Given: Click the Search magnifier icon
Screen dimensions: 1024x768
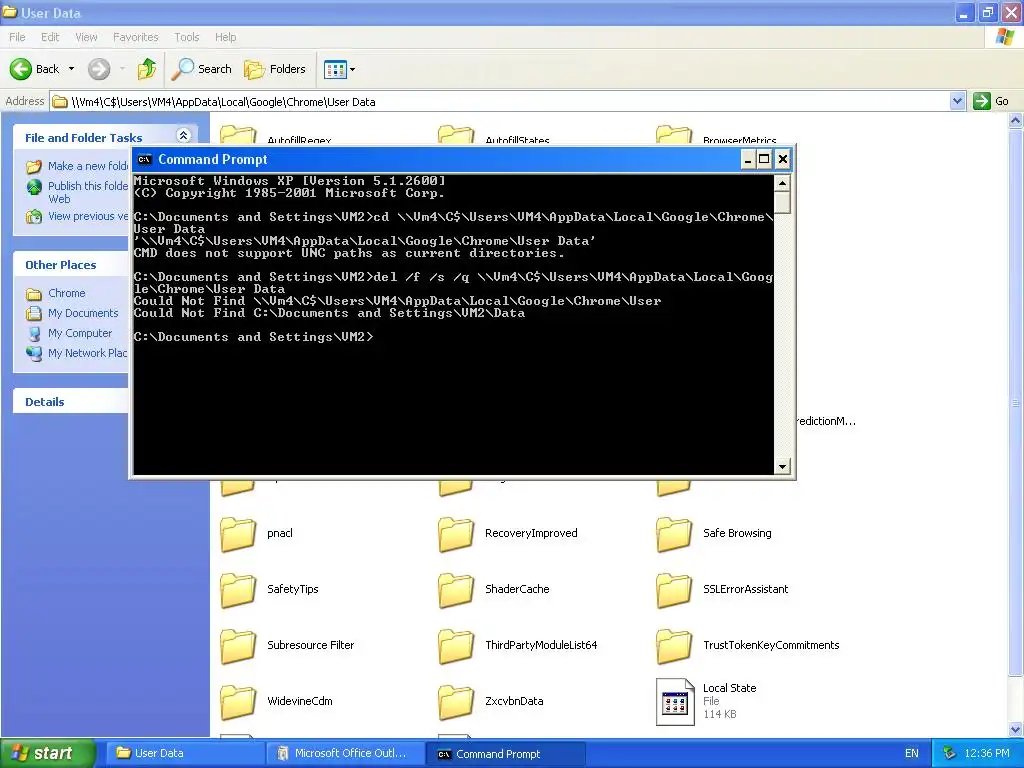Looking at the screenshot, I should point(182,69).
